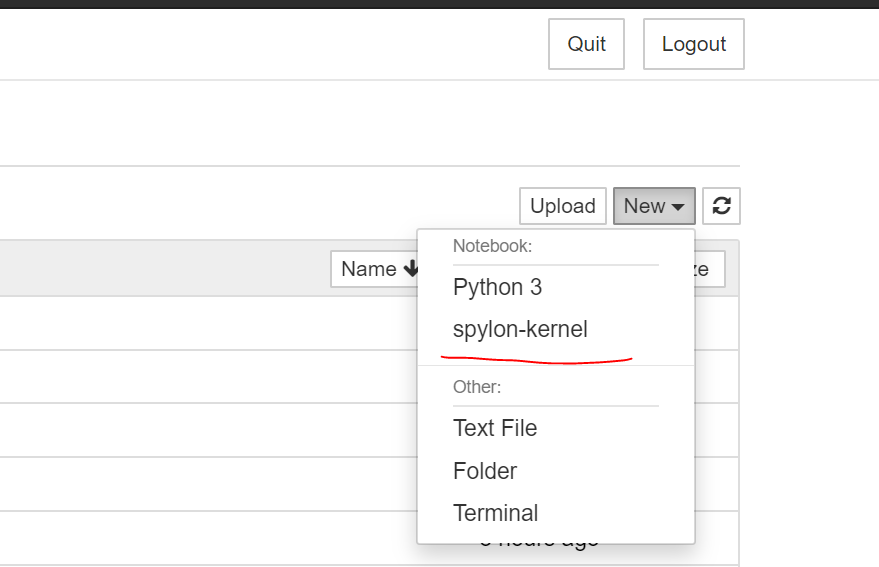Click the Notebook: section header in menu
Image resolution: width=879 pixels, height=567 pixels.
pos(492,245)
